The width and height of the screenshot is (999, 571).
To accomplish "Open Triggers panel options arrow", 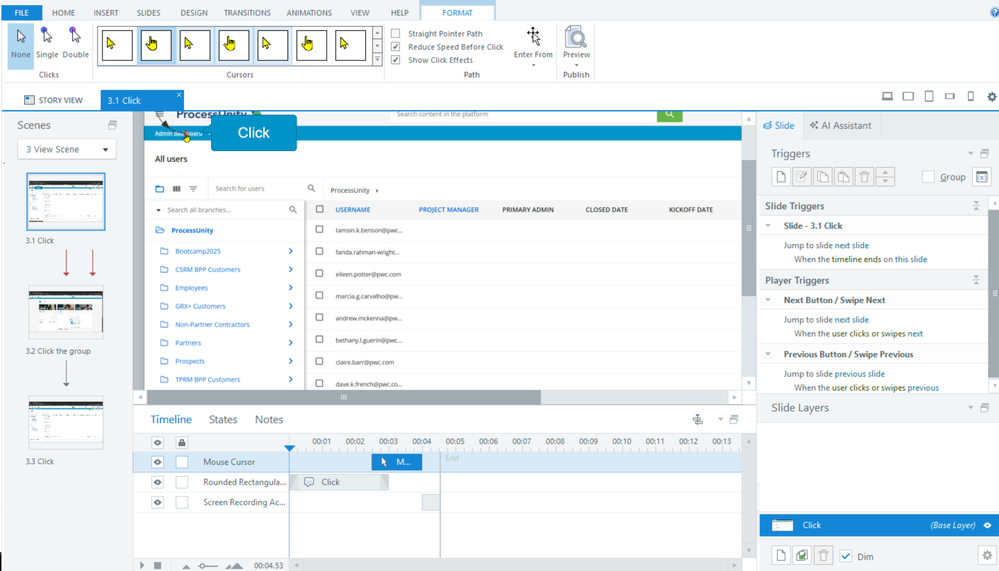I will (970, 154).
